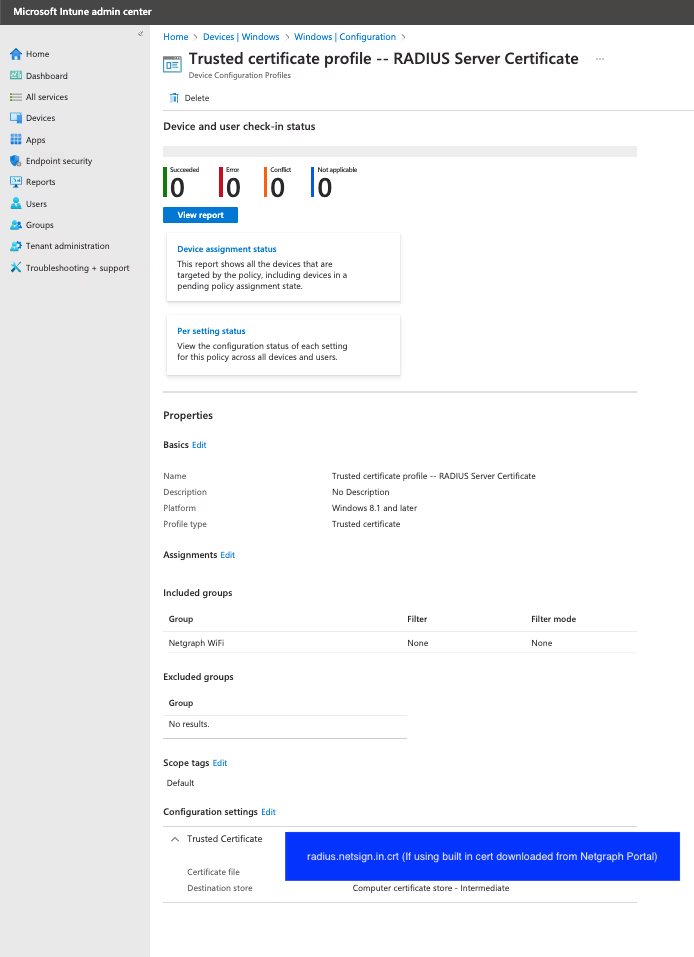Edit the Basics section
The height and width of the screenshot is (957, 694).
[199, 445]
